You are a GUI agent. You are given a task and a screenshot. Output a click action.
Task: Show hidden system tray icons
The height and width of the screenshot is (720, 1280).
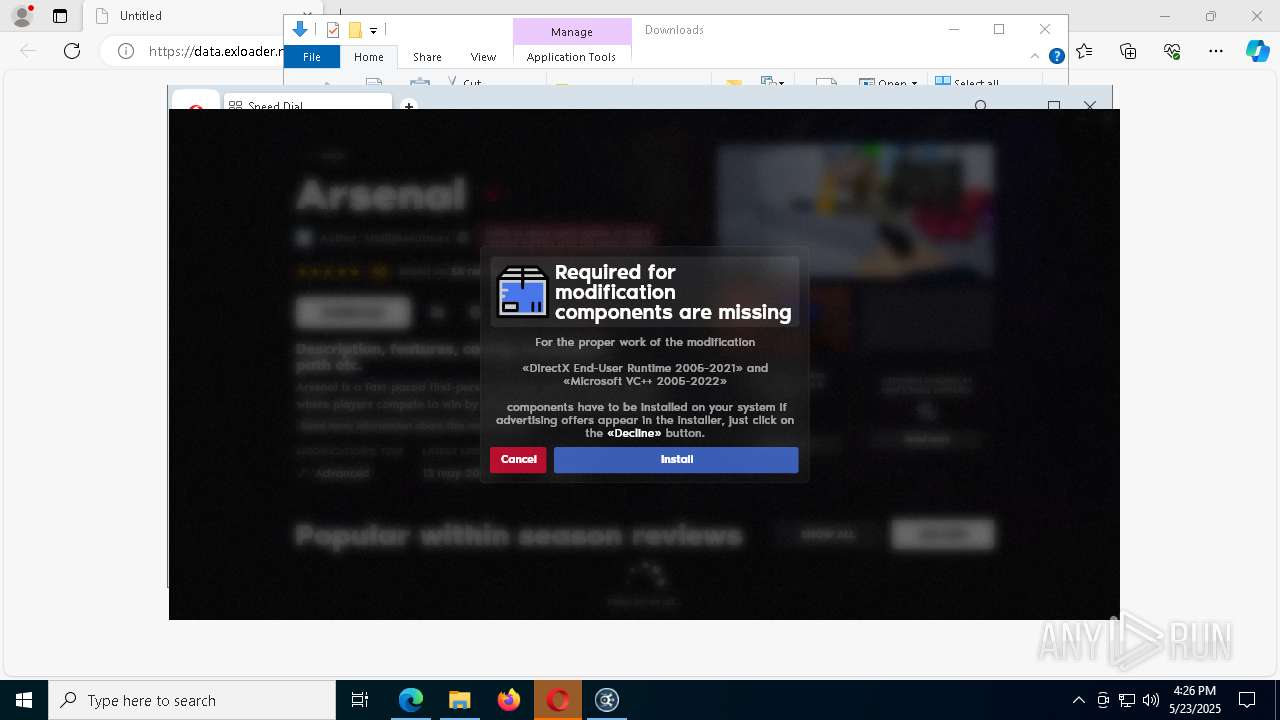click(x=1078, y=700)
